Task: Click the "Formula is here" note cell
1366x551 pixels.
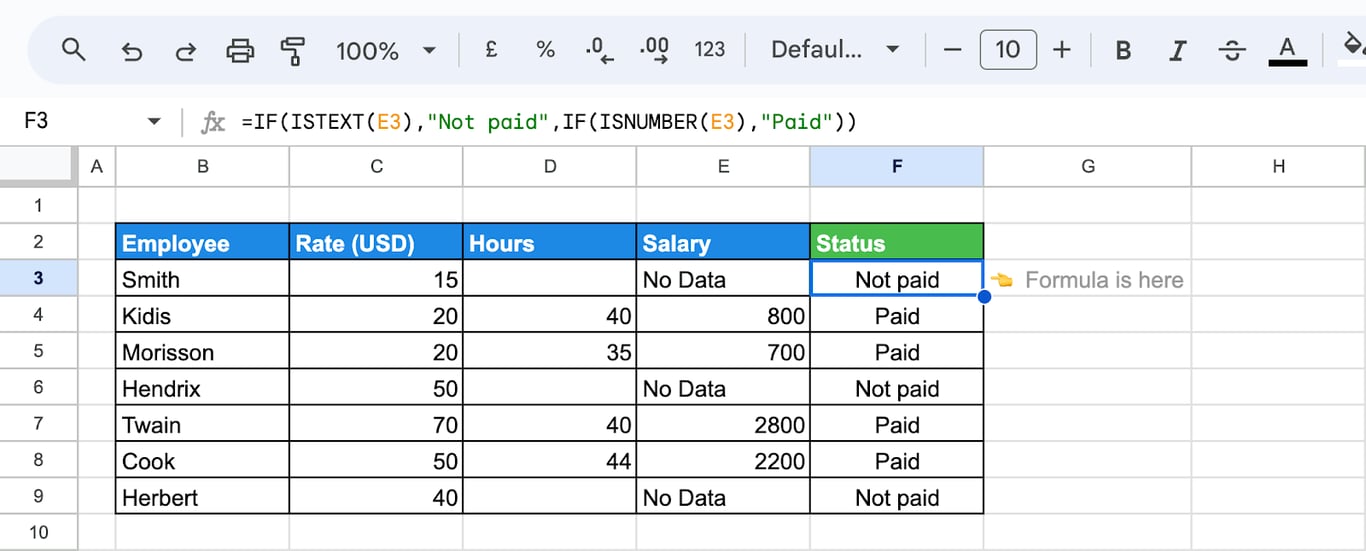Action: coord(1088,278)
